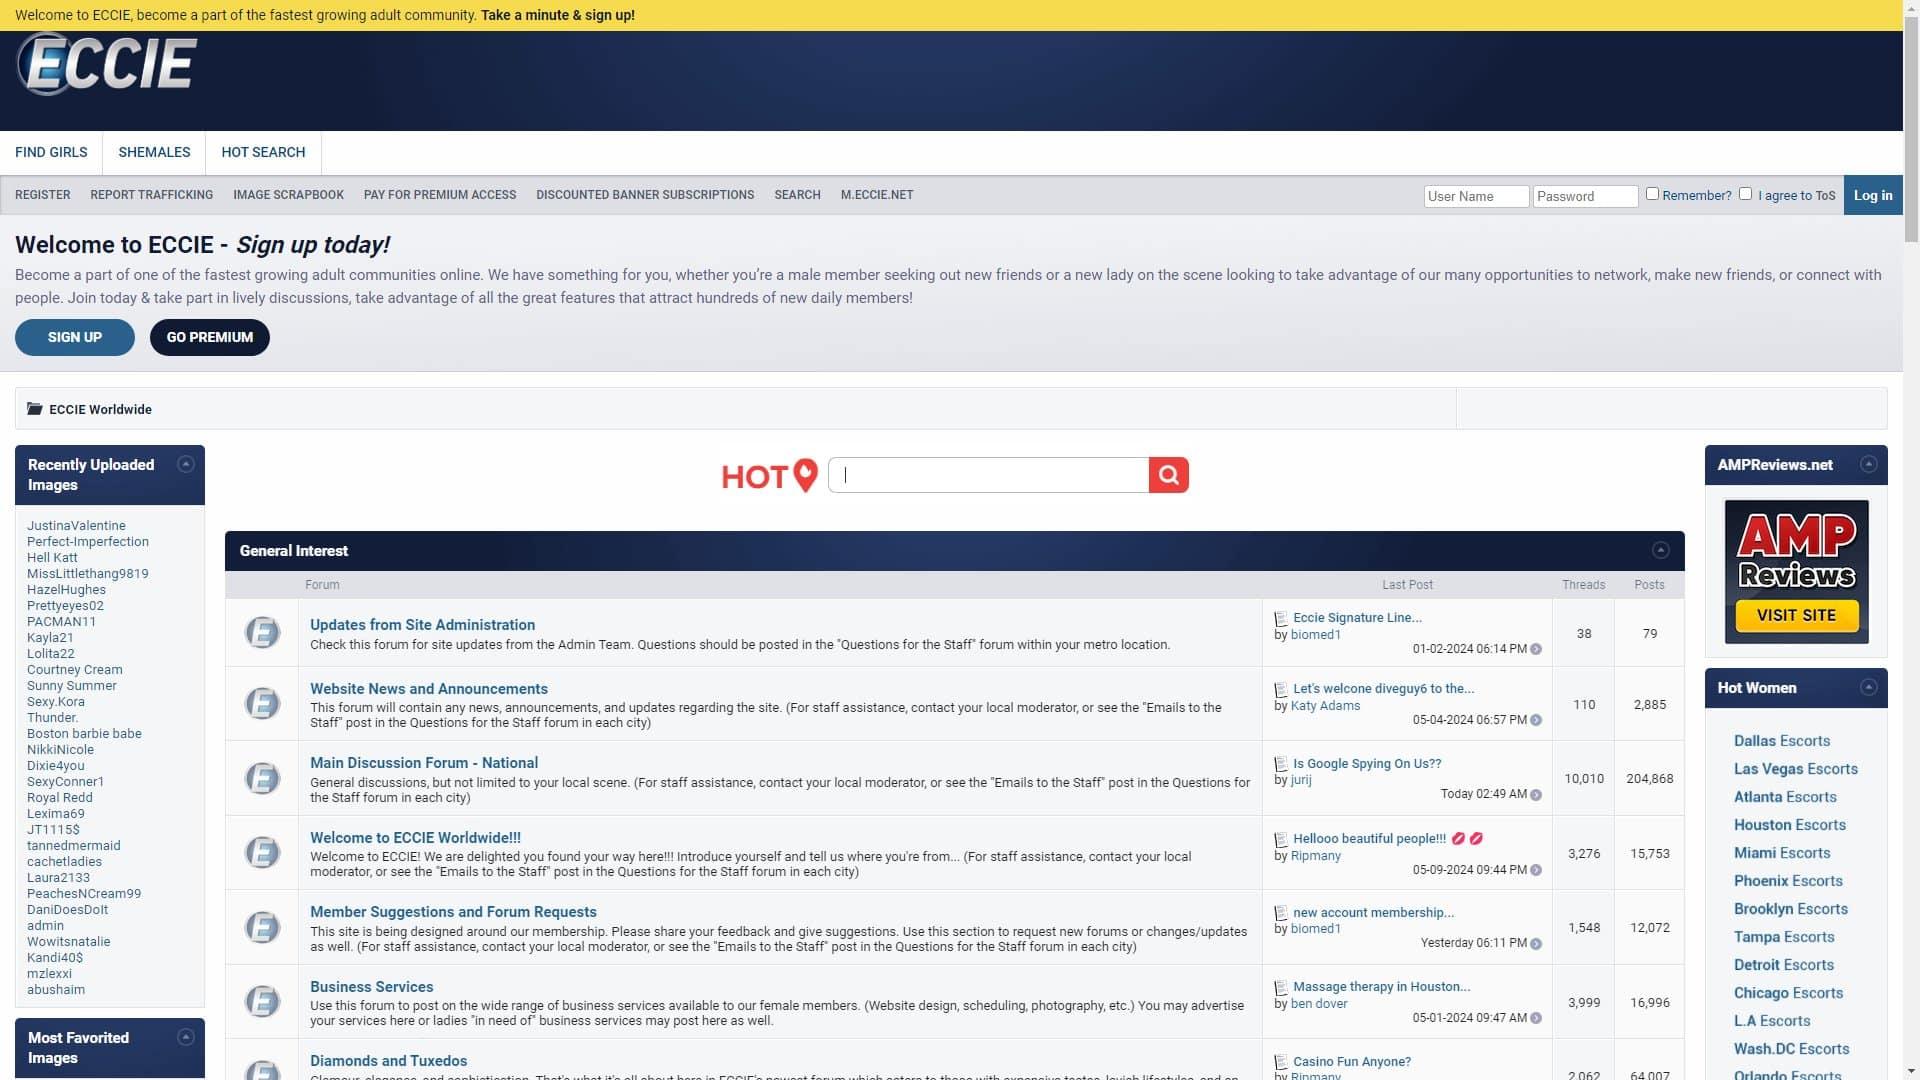Click inside the HOT search text box
The width and height of the screenshot is (1920, 1080).
(x=989, y=475)
